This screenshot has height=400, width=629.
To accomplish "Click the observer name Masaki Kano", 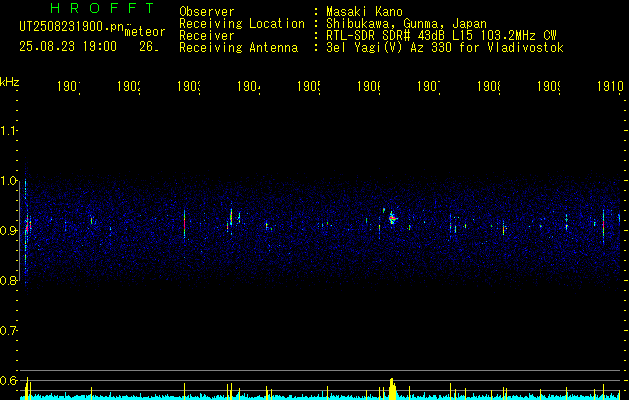I will [364, 12].
